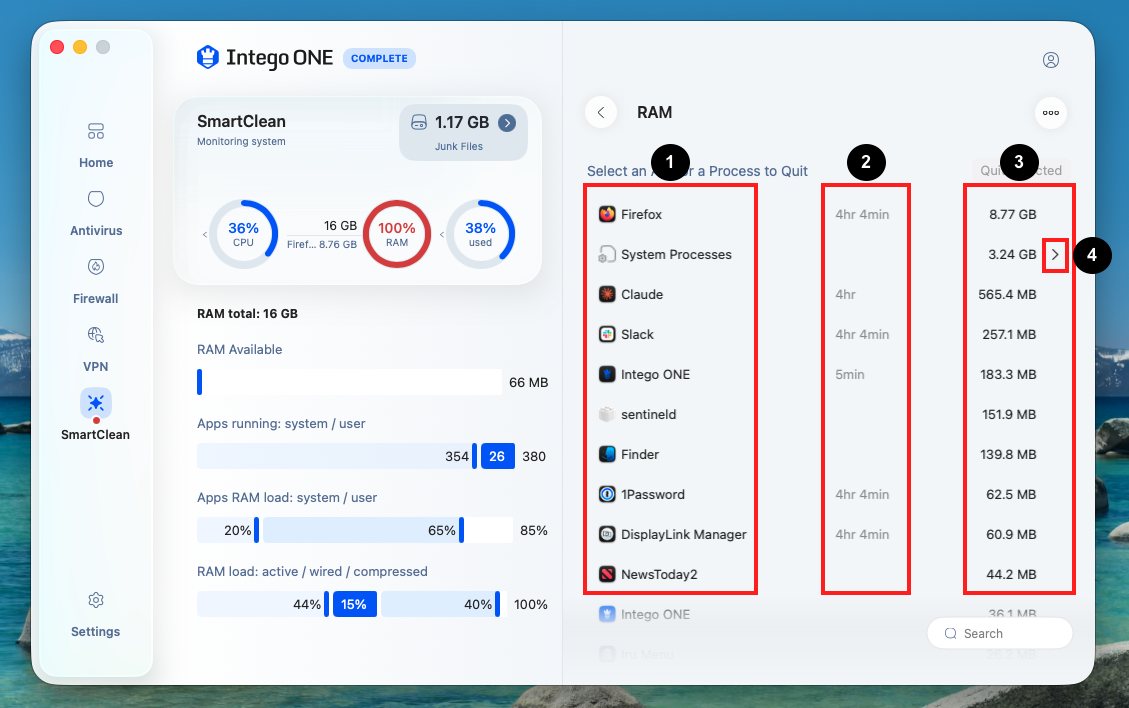1129x708 pixels.
Task: Click the Claude process name
Action: (x=642, y=295)
